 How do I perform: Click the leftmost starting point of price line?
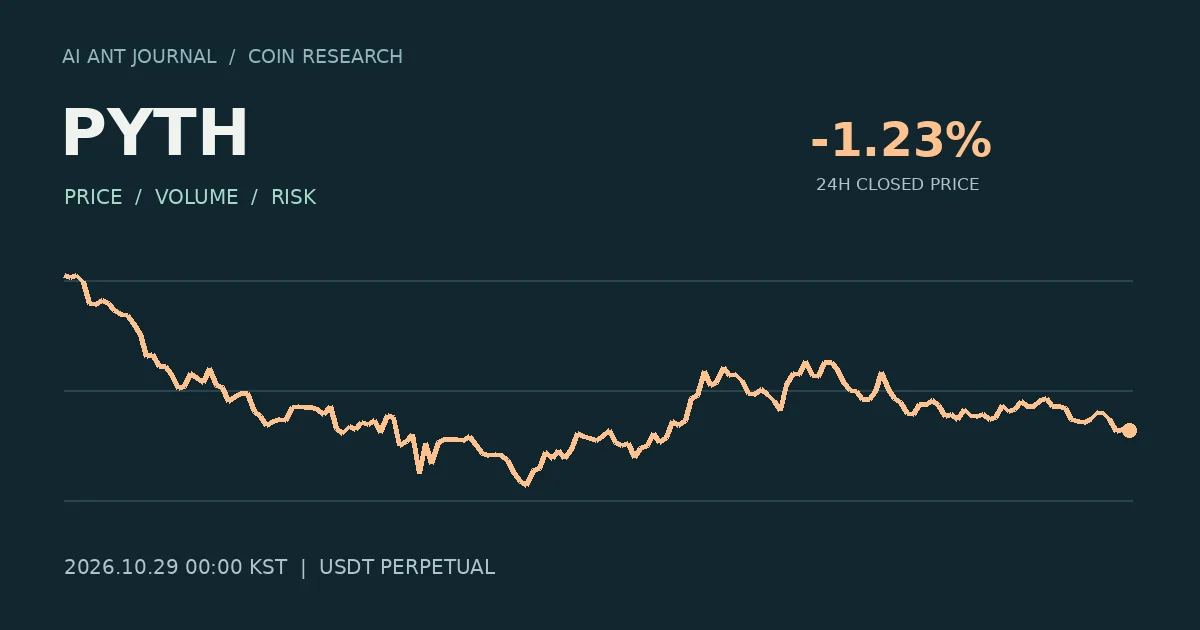click(65, 275)
